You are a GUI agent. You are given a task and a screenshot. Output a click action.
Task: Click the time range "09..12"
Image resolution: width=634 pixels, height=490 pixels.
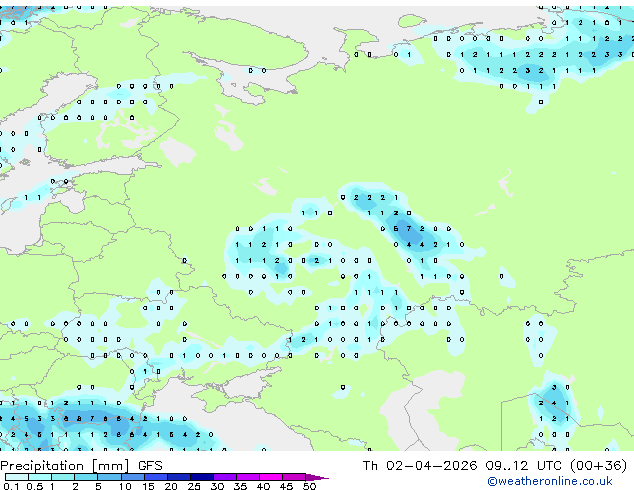pyautogui.click(x=507, y=466)
